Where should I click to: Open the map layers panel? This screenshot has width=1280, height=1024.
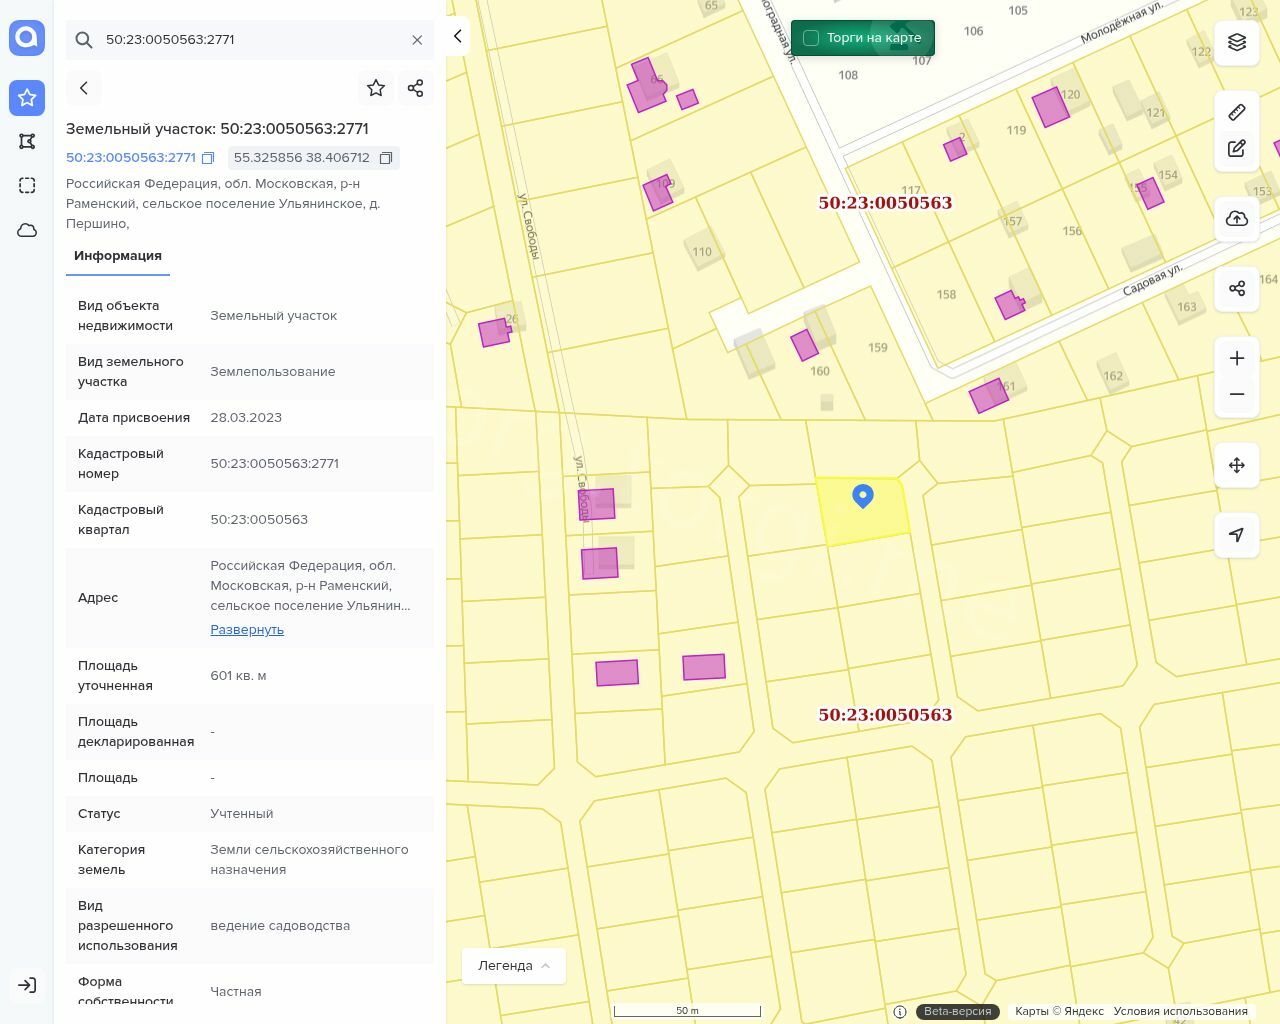point(1237,42)
